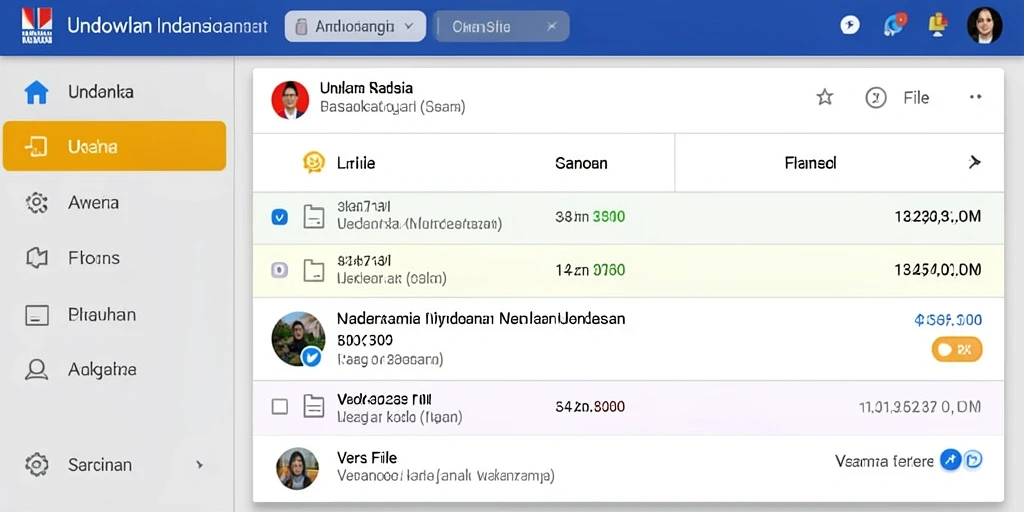Image resolution: width=1024 pixels, height=512 pixels.
Task: Close the Cnensfie tab with the X
Action: [x=552, y=27]
